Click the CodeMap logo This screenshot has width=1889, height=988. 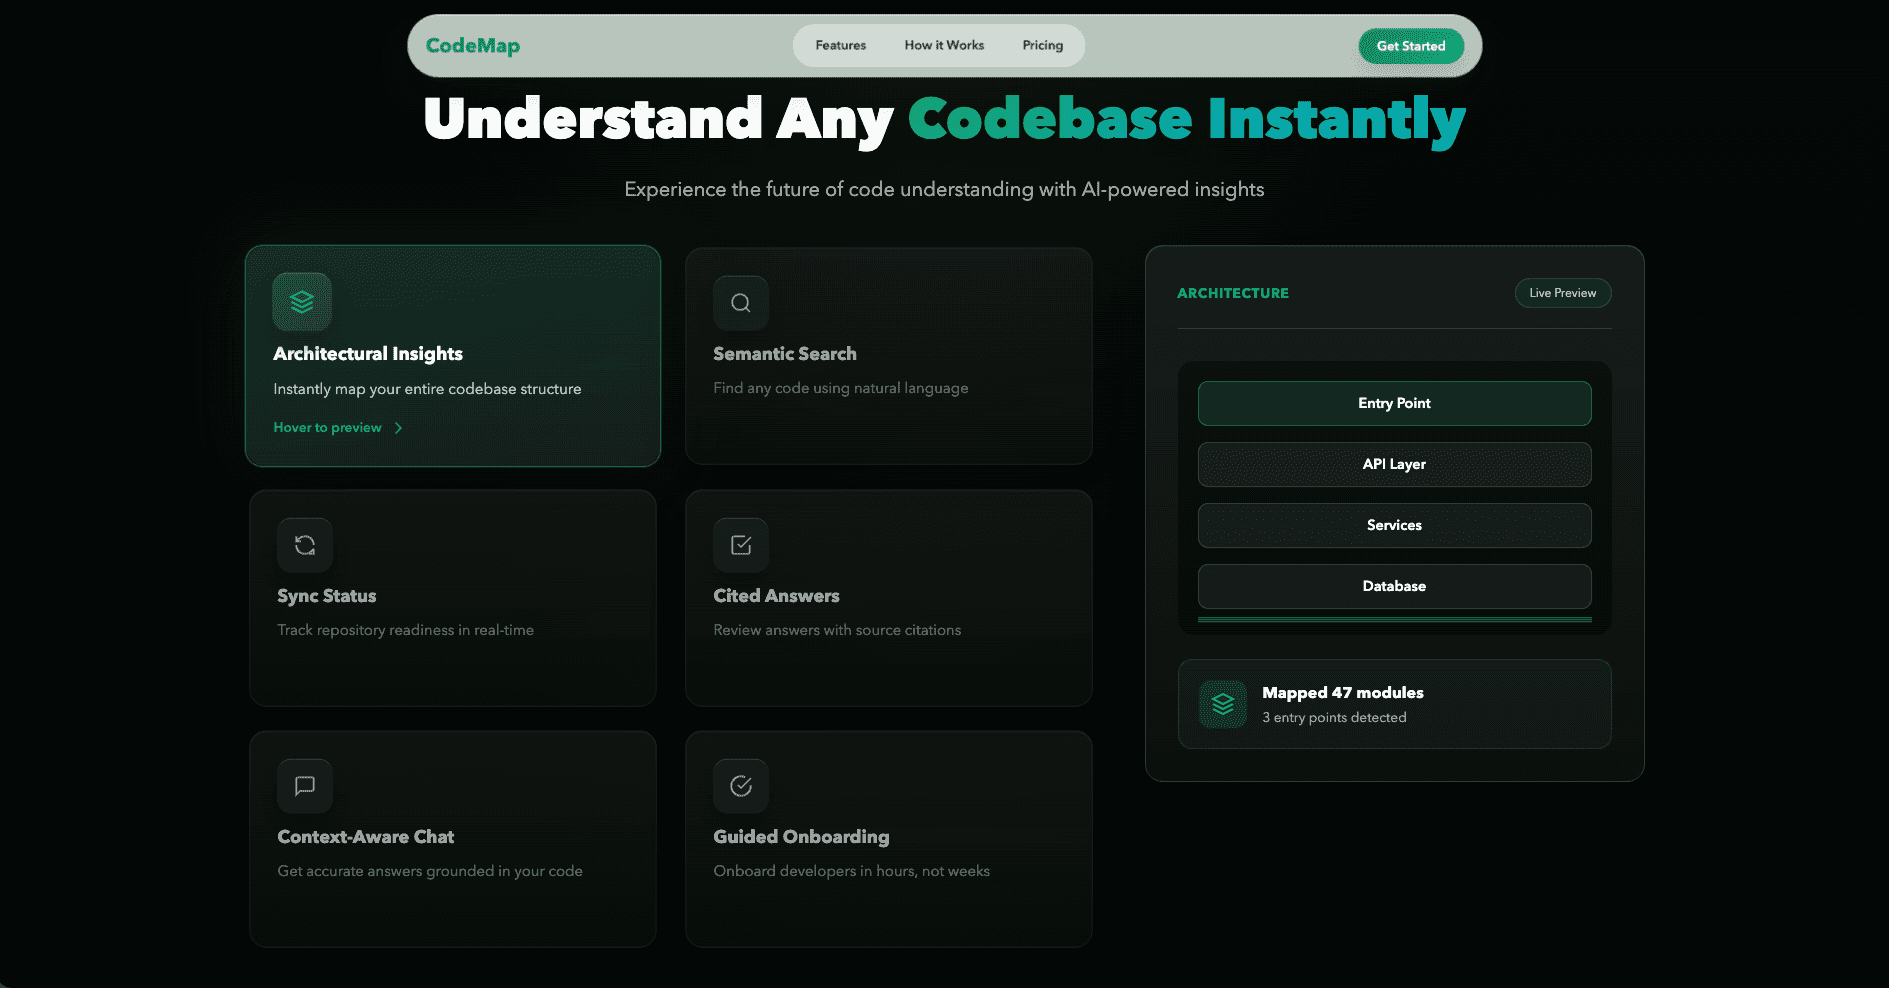(x=473, y=46)
